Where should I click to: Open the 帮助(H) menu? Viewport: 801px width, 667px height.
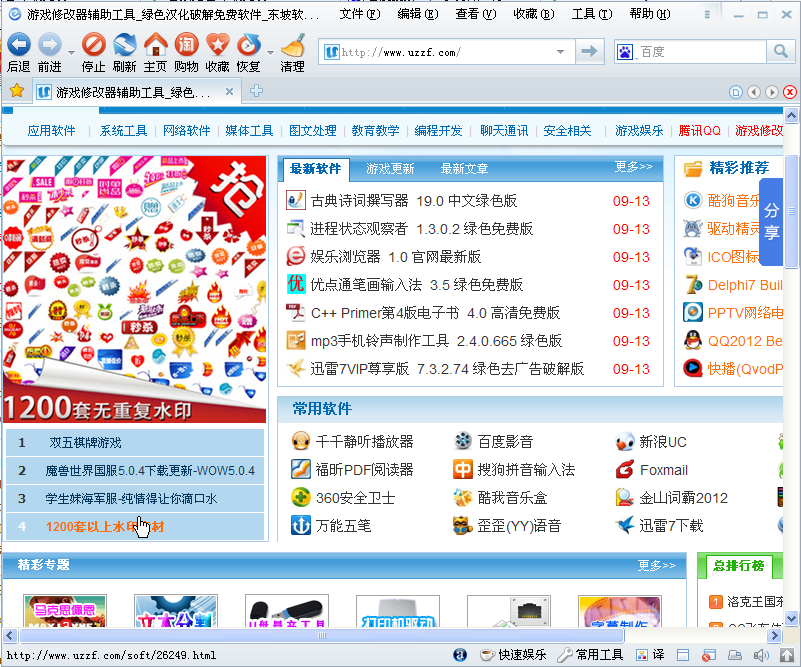coord(650,14)
